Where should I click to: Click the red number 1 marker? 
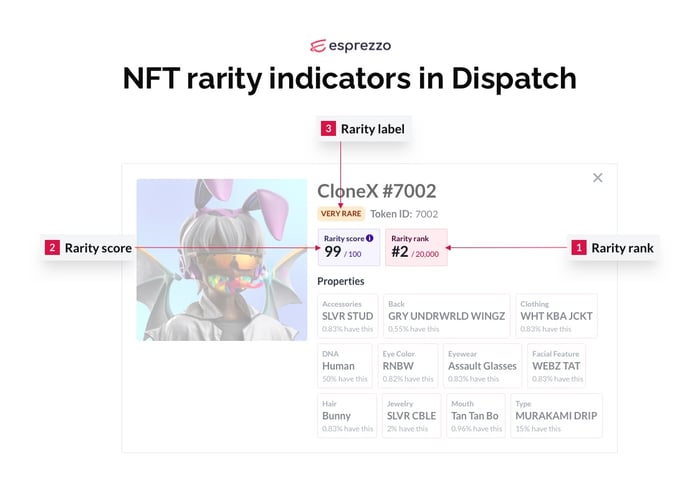[x=579, y=247]
